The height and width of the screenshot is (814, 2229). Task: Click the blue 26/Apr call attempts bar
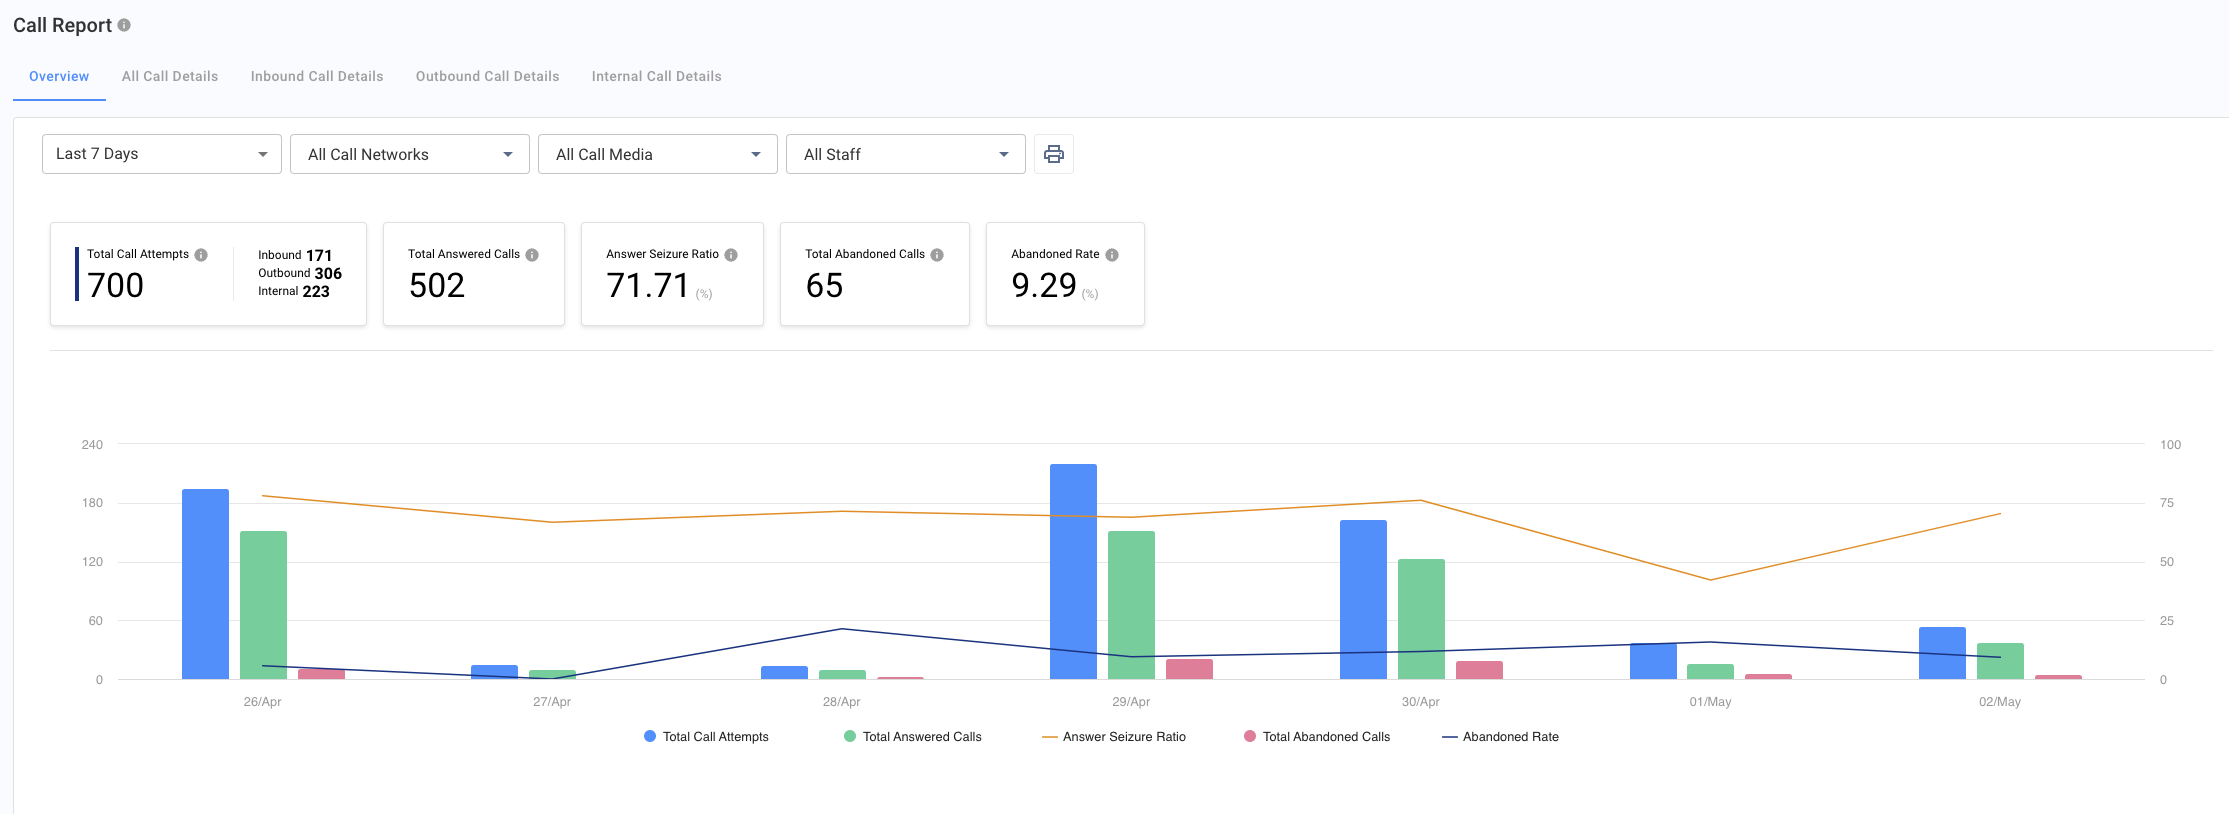point(205,584)
